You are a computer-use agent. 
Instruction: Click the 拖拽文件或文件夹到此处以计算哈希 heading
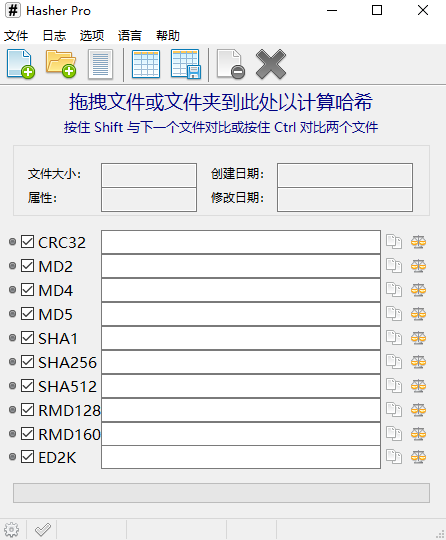point(221,102)
